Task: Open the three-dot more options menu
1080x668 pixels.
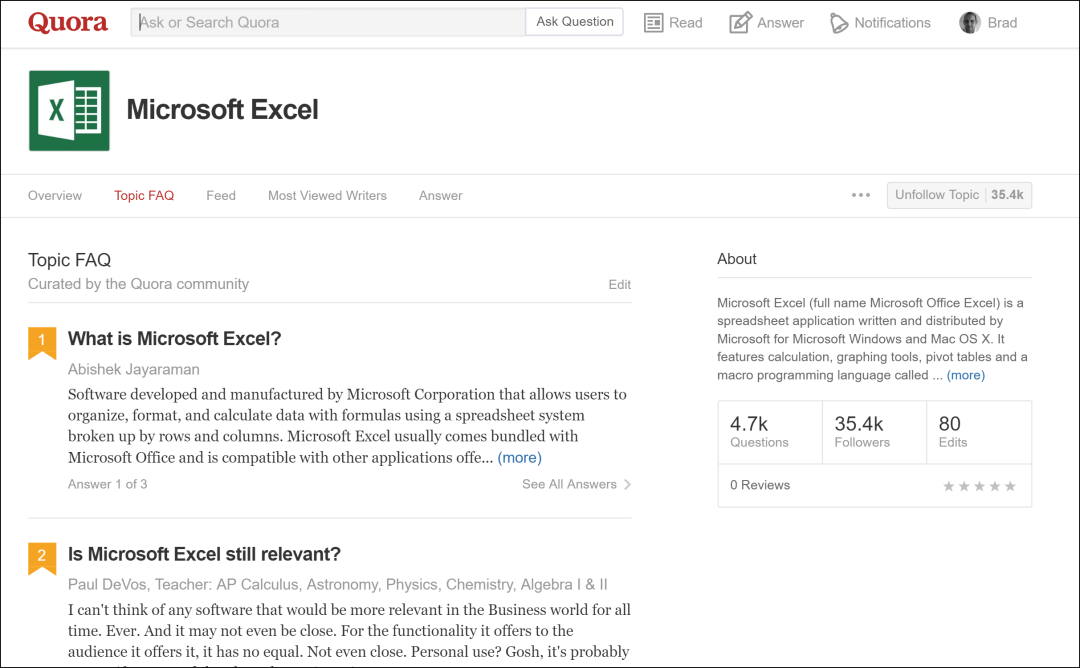Action: coord(861,195)
